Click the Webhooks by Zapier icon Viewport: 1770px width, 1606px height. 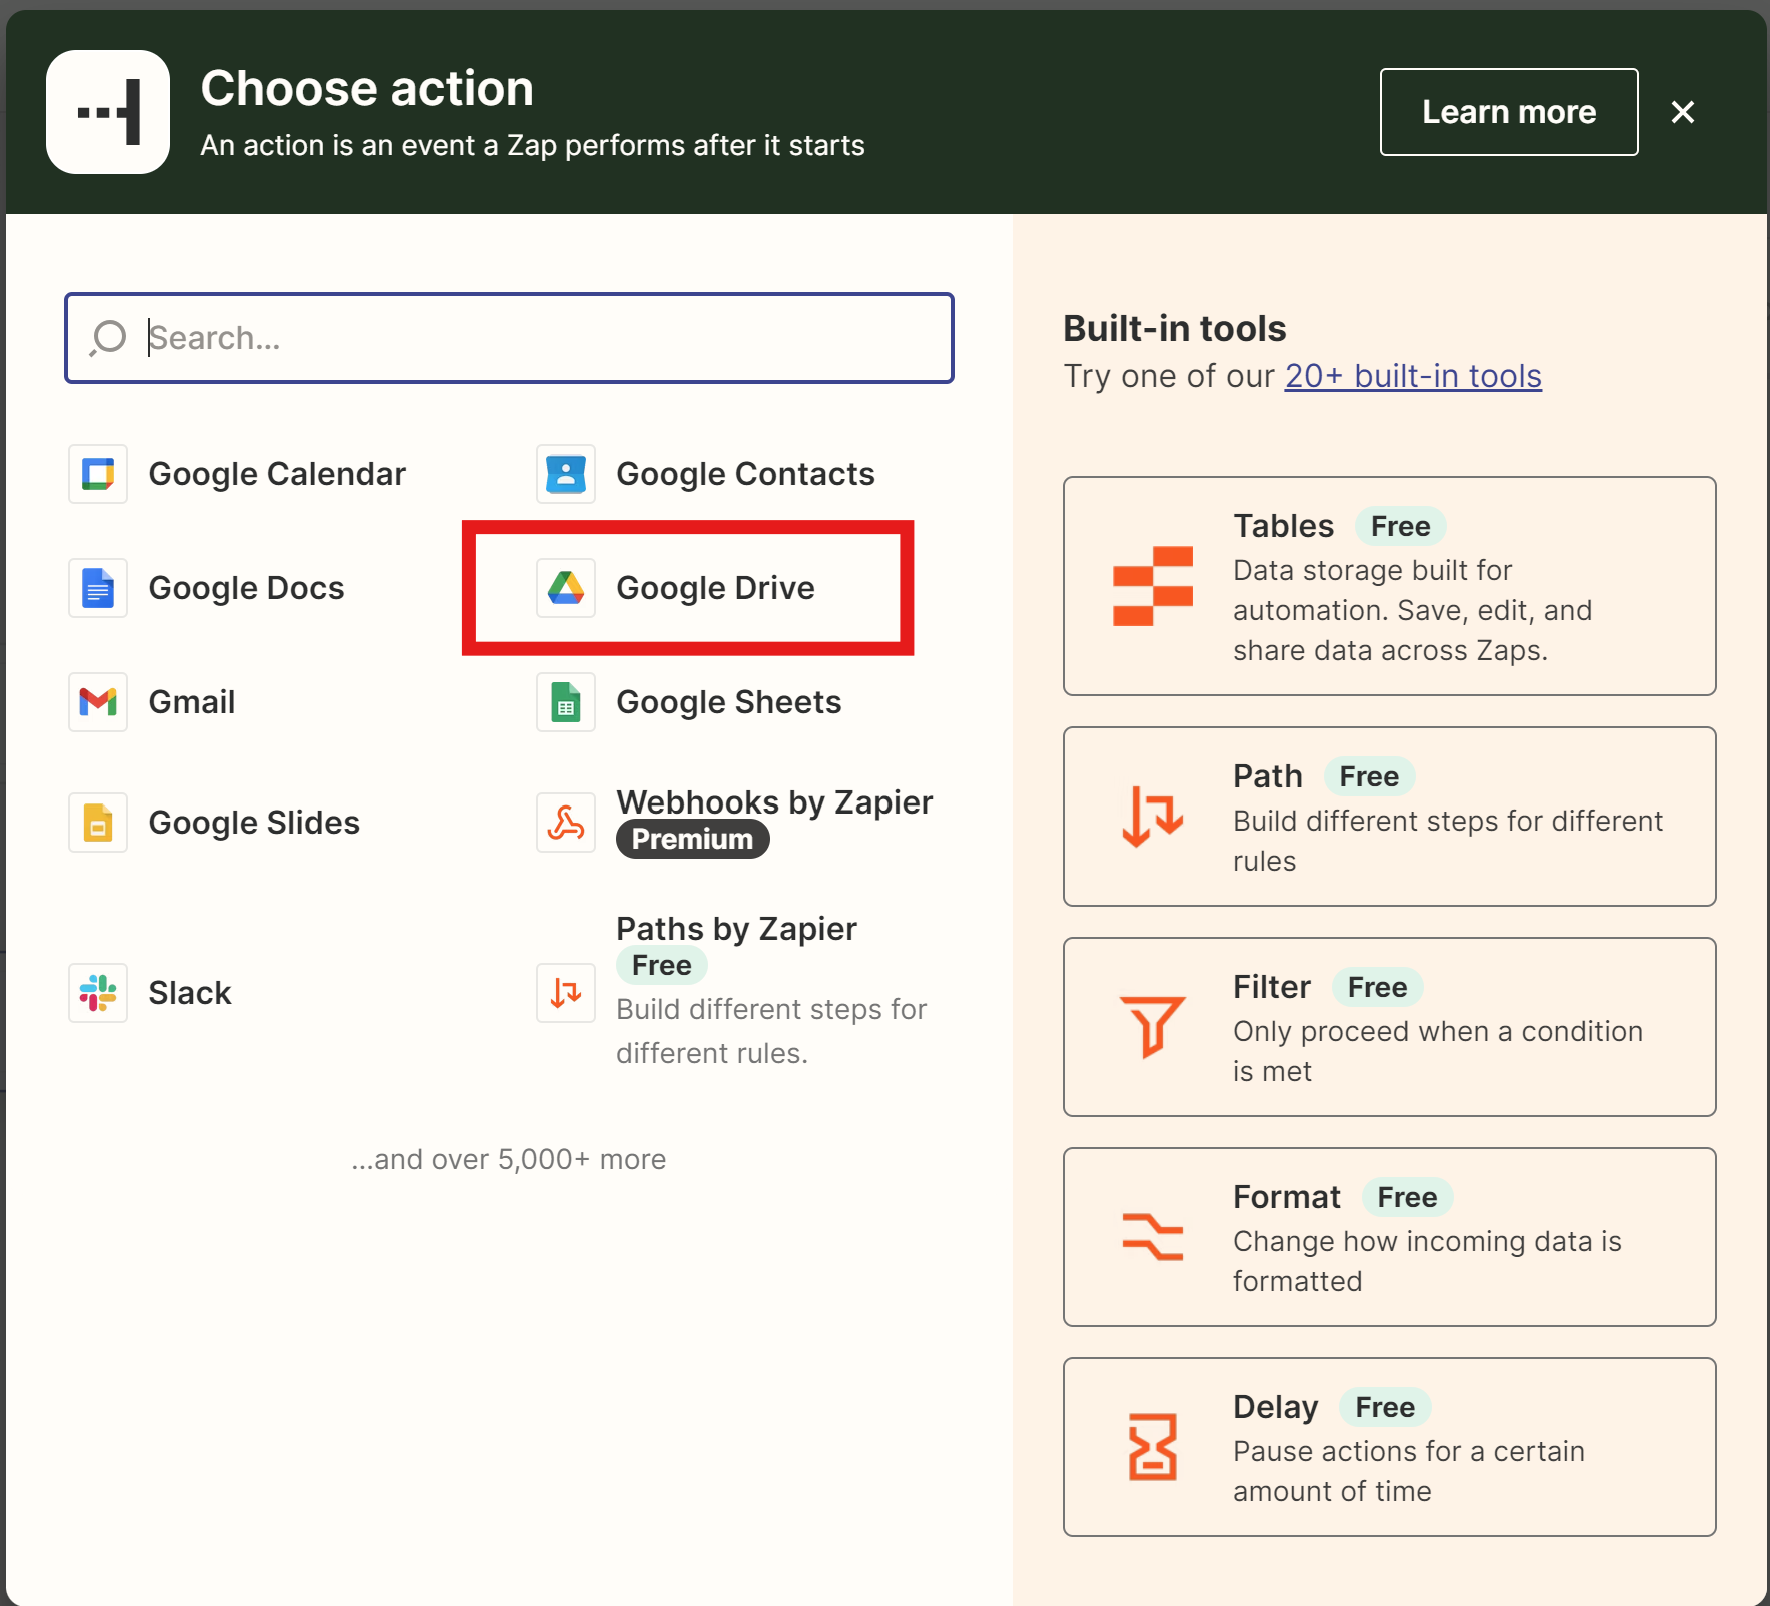pos(566,823)
